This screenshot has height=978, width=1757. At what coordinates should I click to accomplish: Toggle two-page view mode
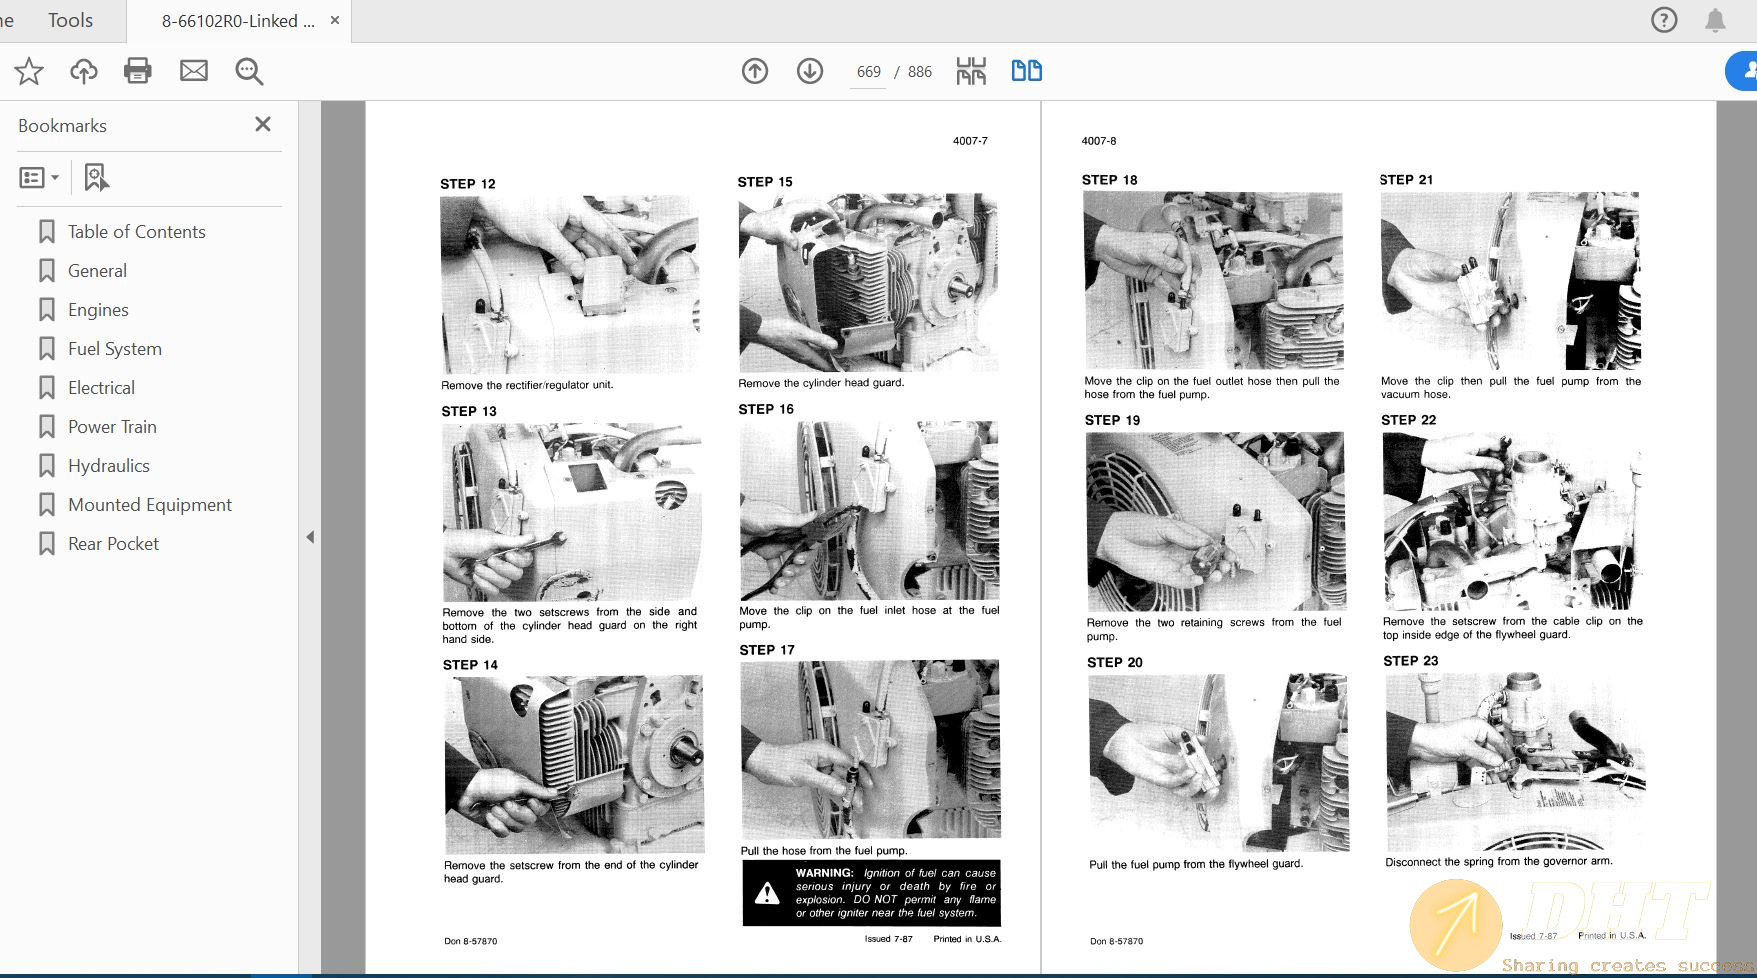[1026, 71]
